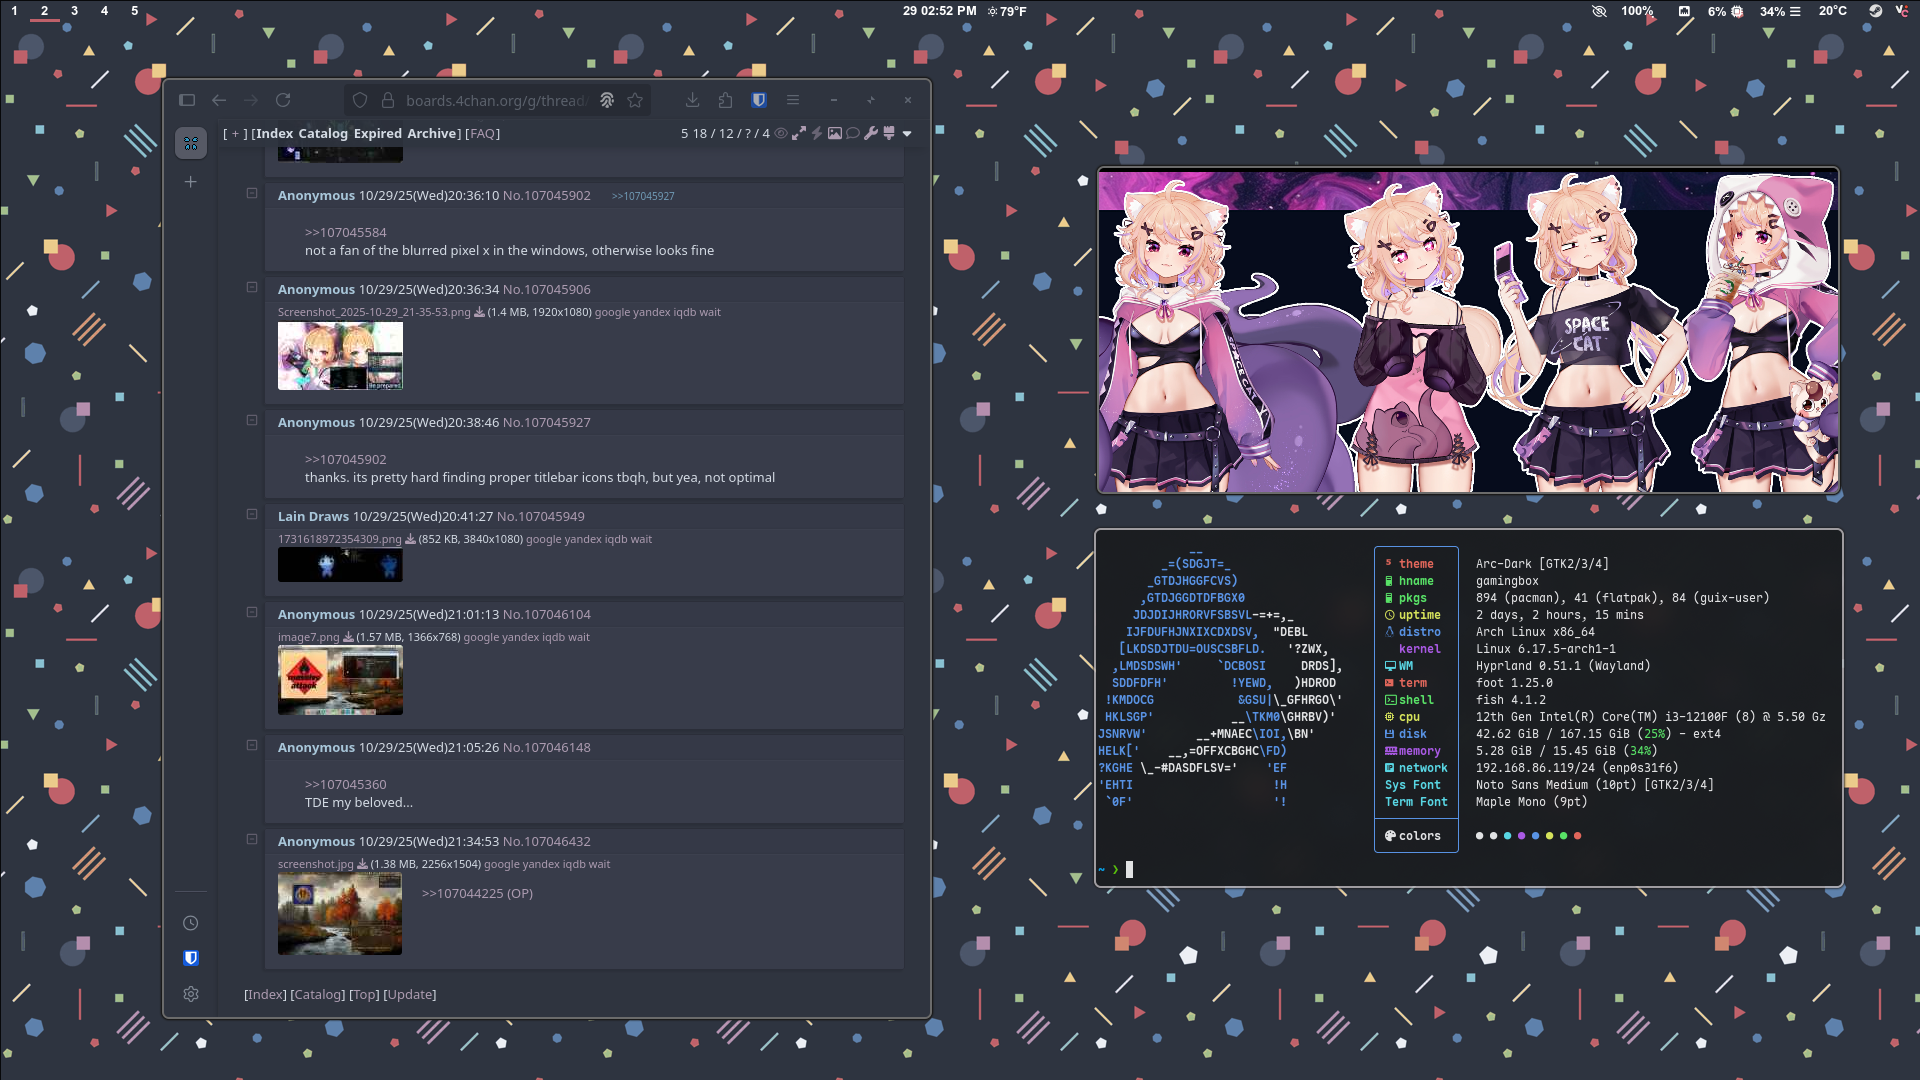Click the [Update] link at thread bottom
The image size is (1921, 1081).
pyautogui.click(x=410, y=994)
